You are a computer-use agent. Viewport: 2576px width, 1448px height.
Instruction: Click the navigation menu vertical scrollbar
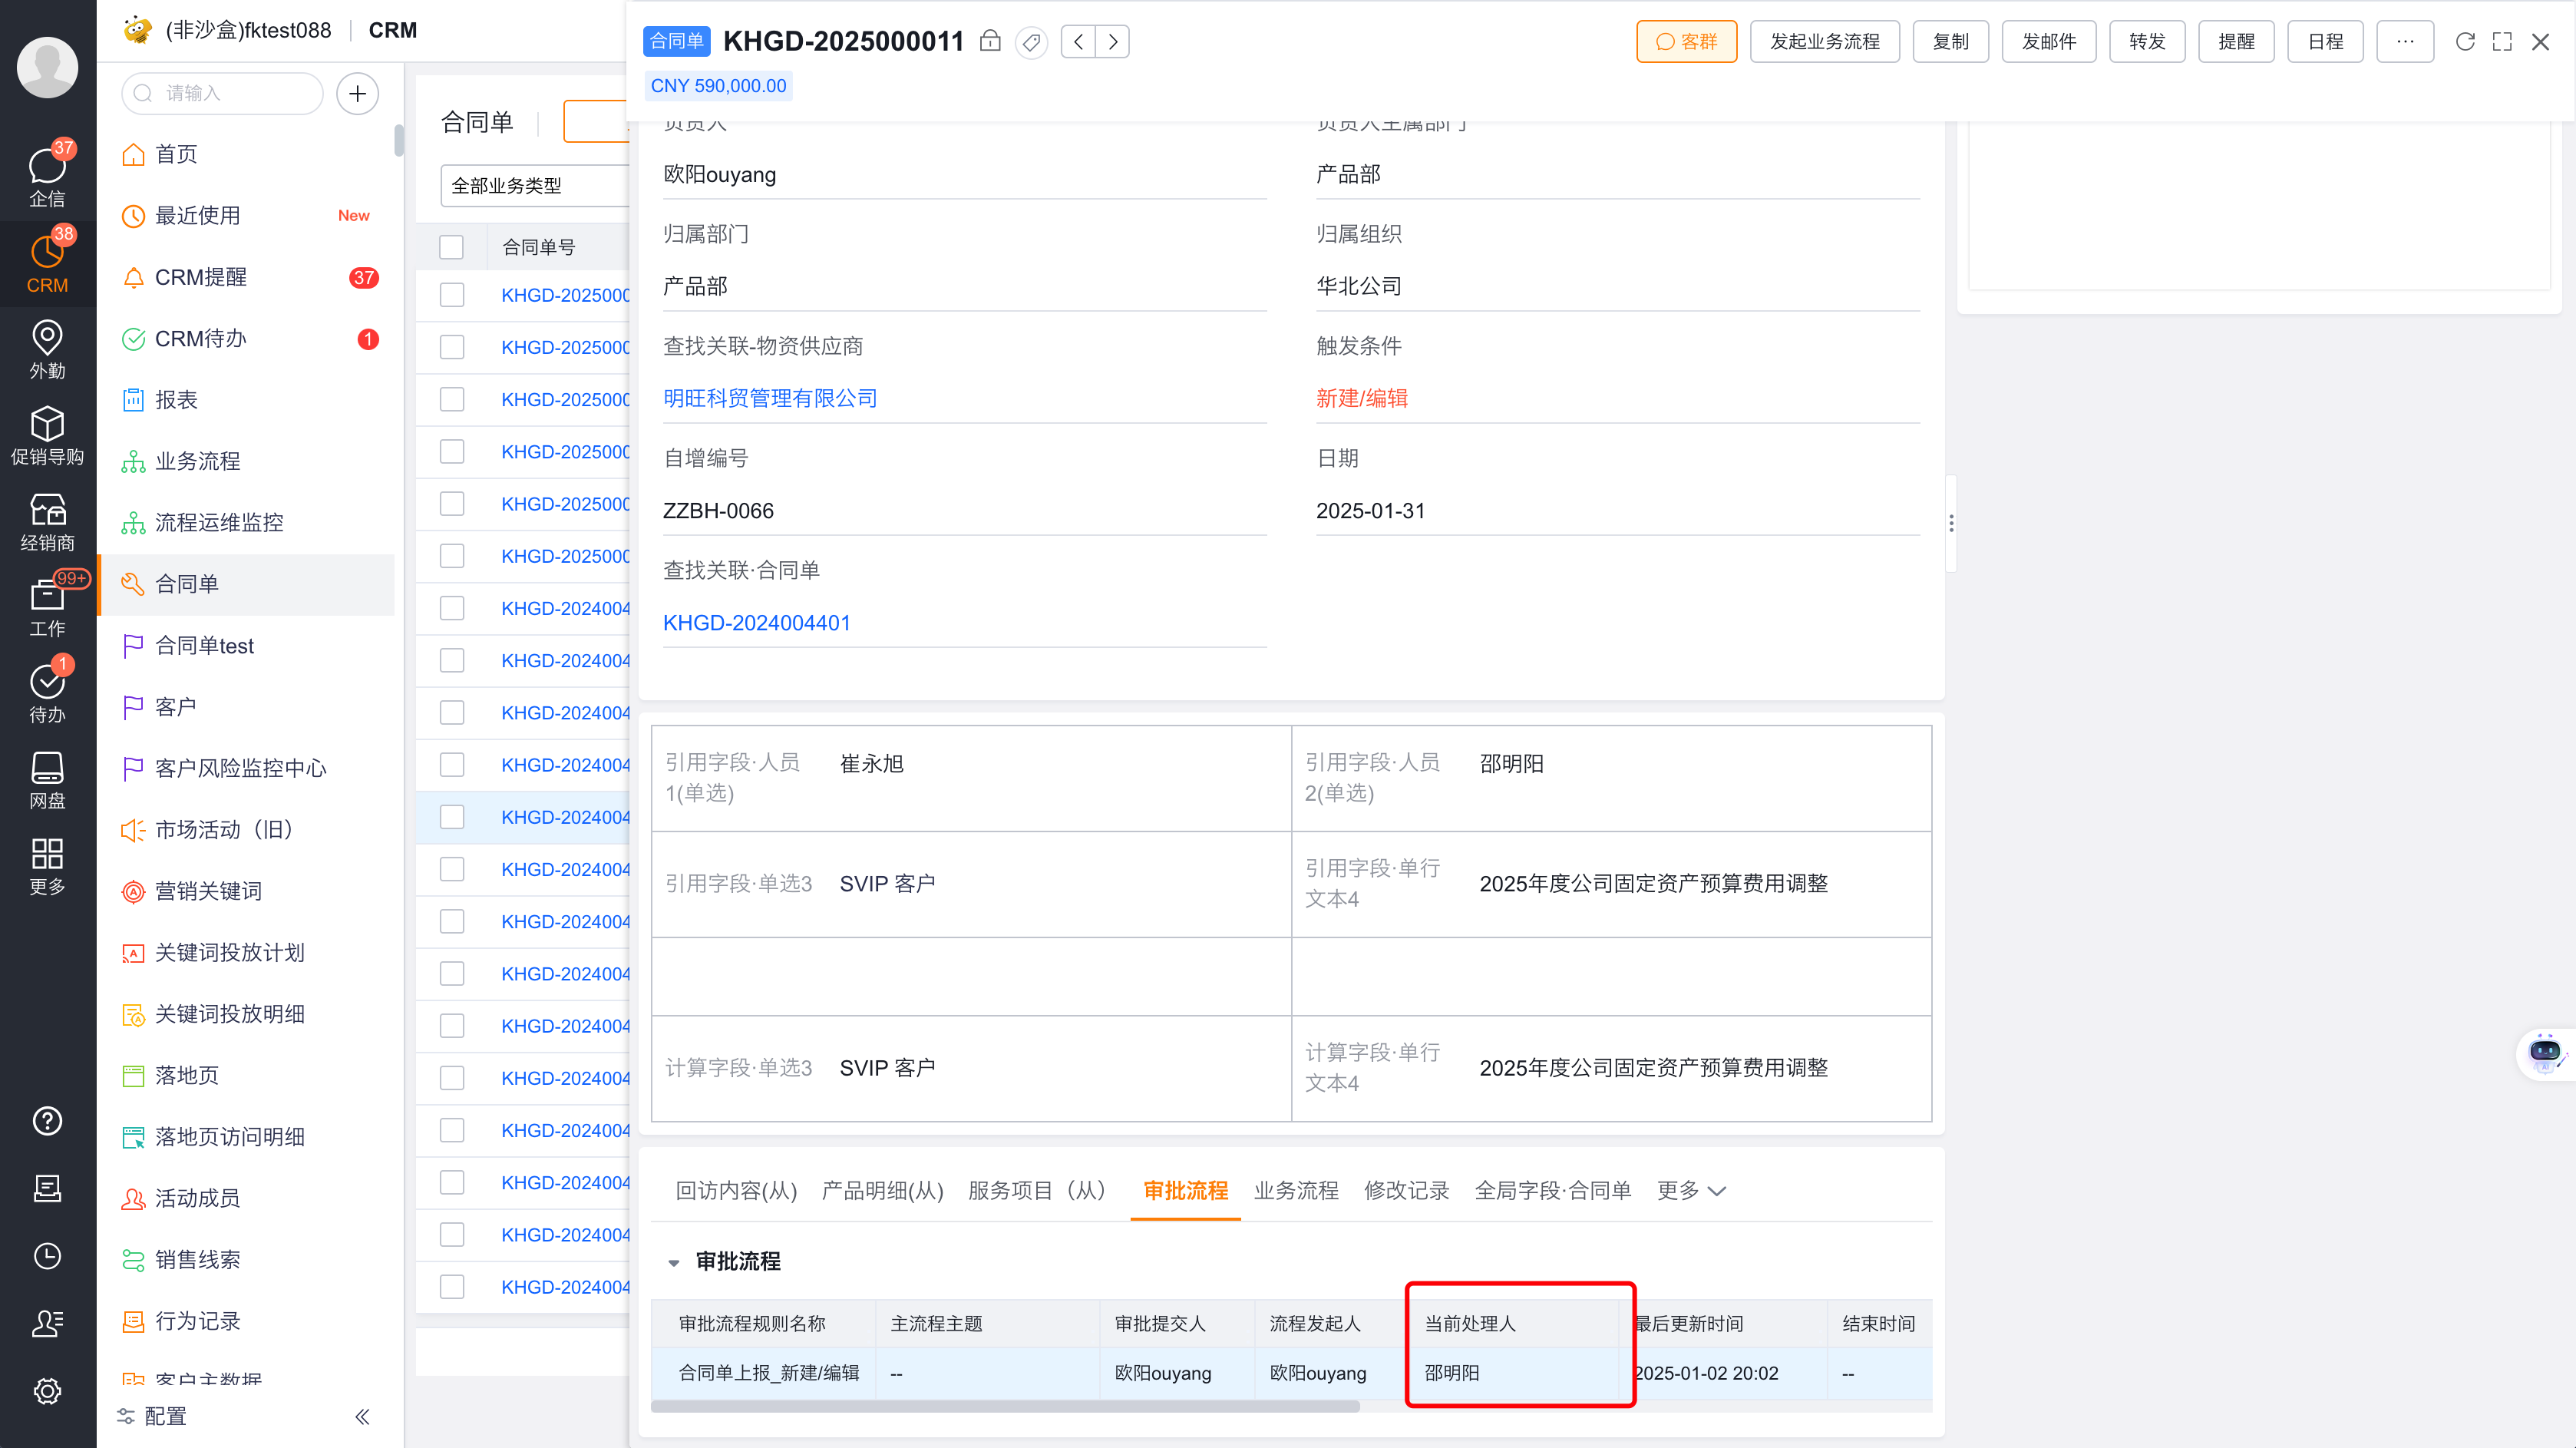(399, 140)
